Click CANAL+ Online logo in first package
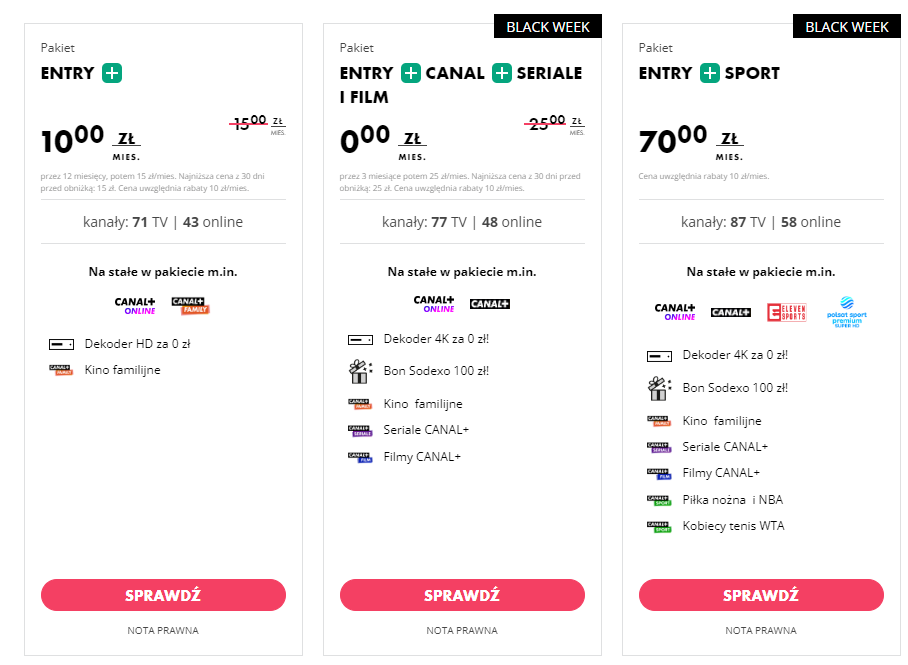 coord(135,306)
